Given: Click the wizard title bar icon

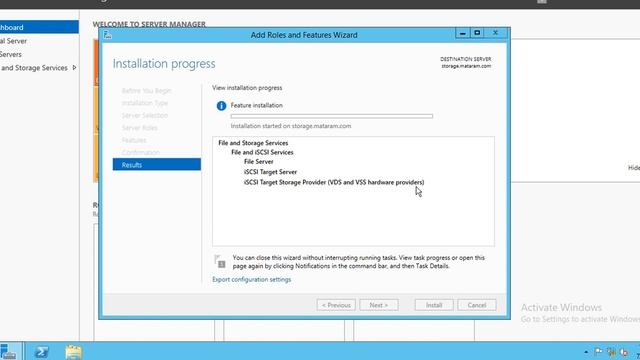Looking at the screenshot, I should (x=108, y=35).
